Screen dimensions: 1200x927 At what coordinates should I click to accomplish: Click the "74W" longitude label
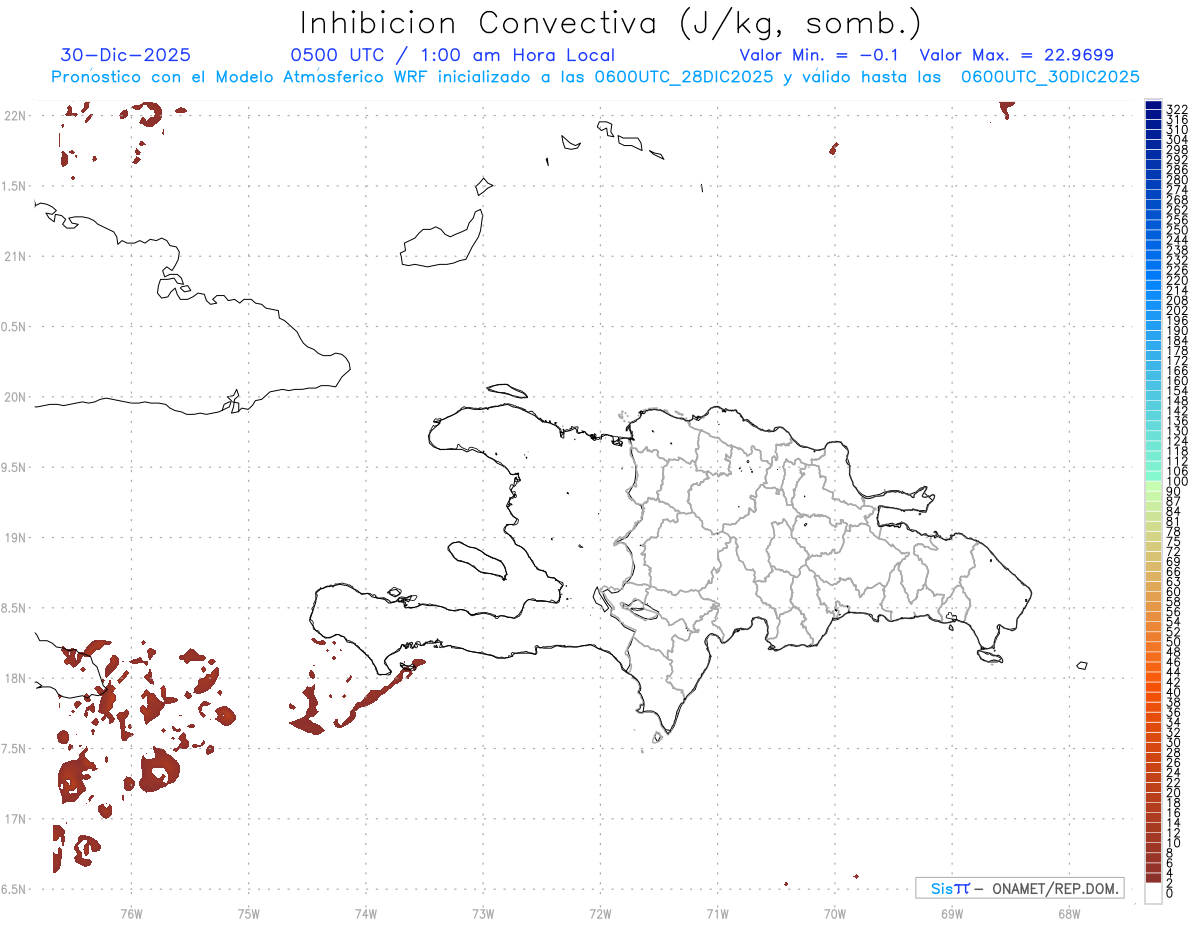tap(365, 913)
